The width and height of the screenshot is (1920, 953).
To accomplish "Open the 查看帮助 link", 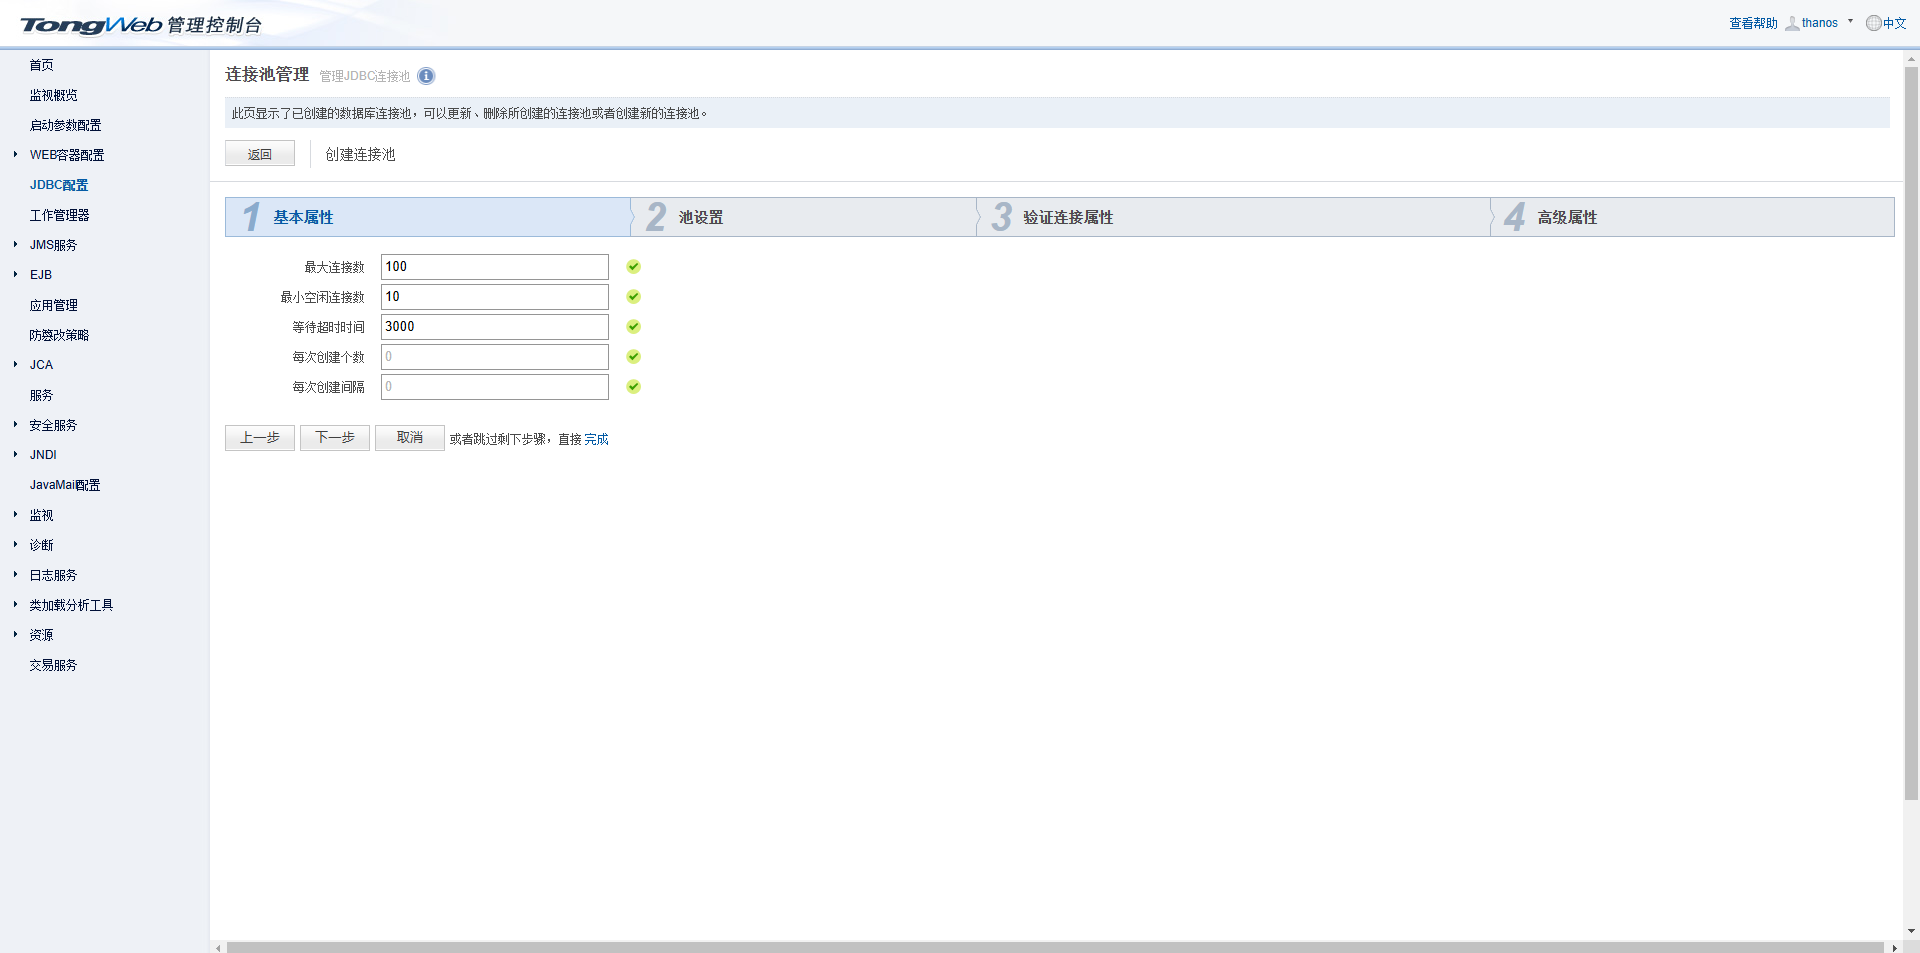I will [1754, 23].
